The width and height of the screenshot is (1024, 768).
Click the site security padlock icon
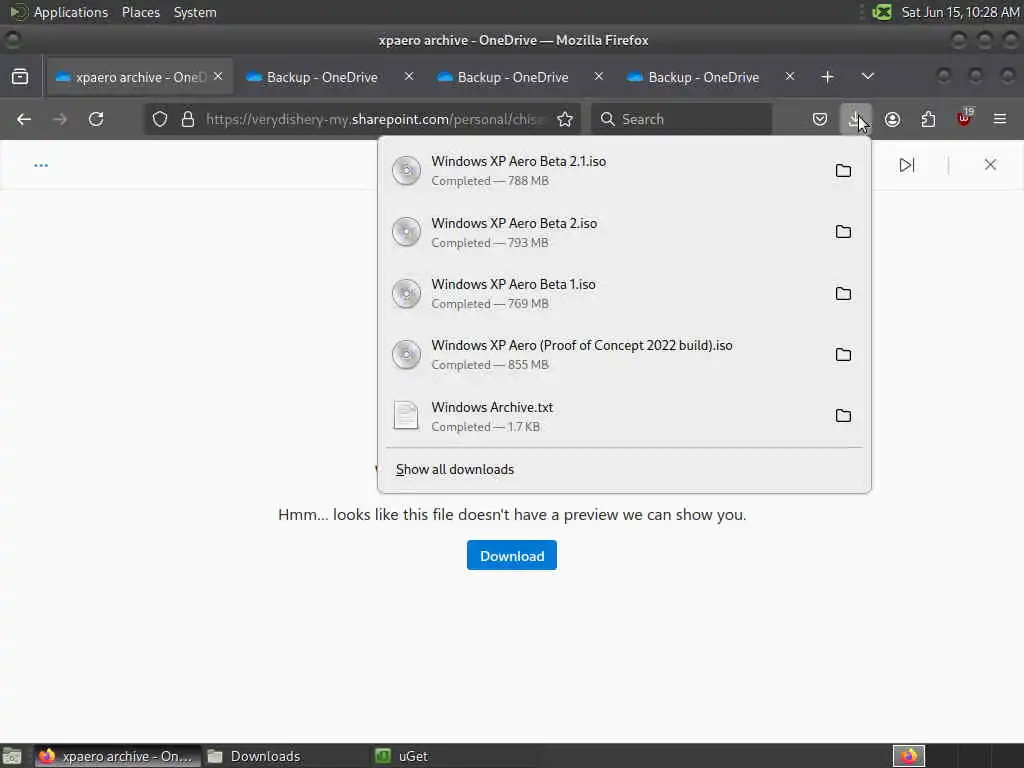coord(188,119)
